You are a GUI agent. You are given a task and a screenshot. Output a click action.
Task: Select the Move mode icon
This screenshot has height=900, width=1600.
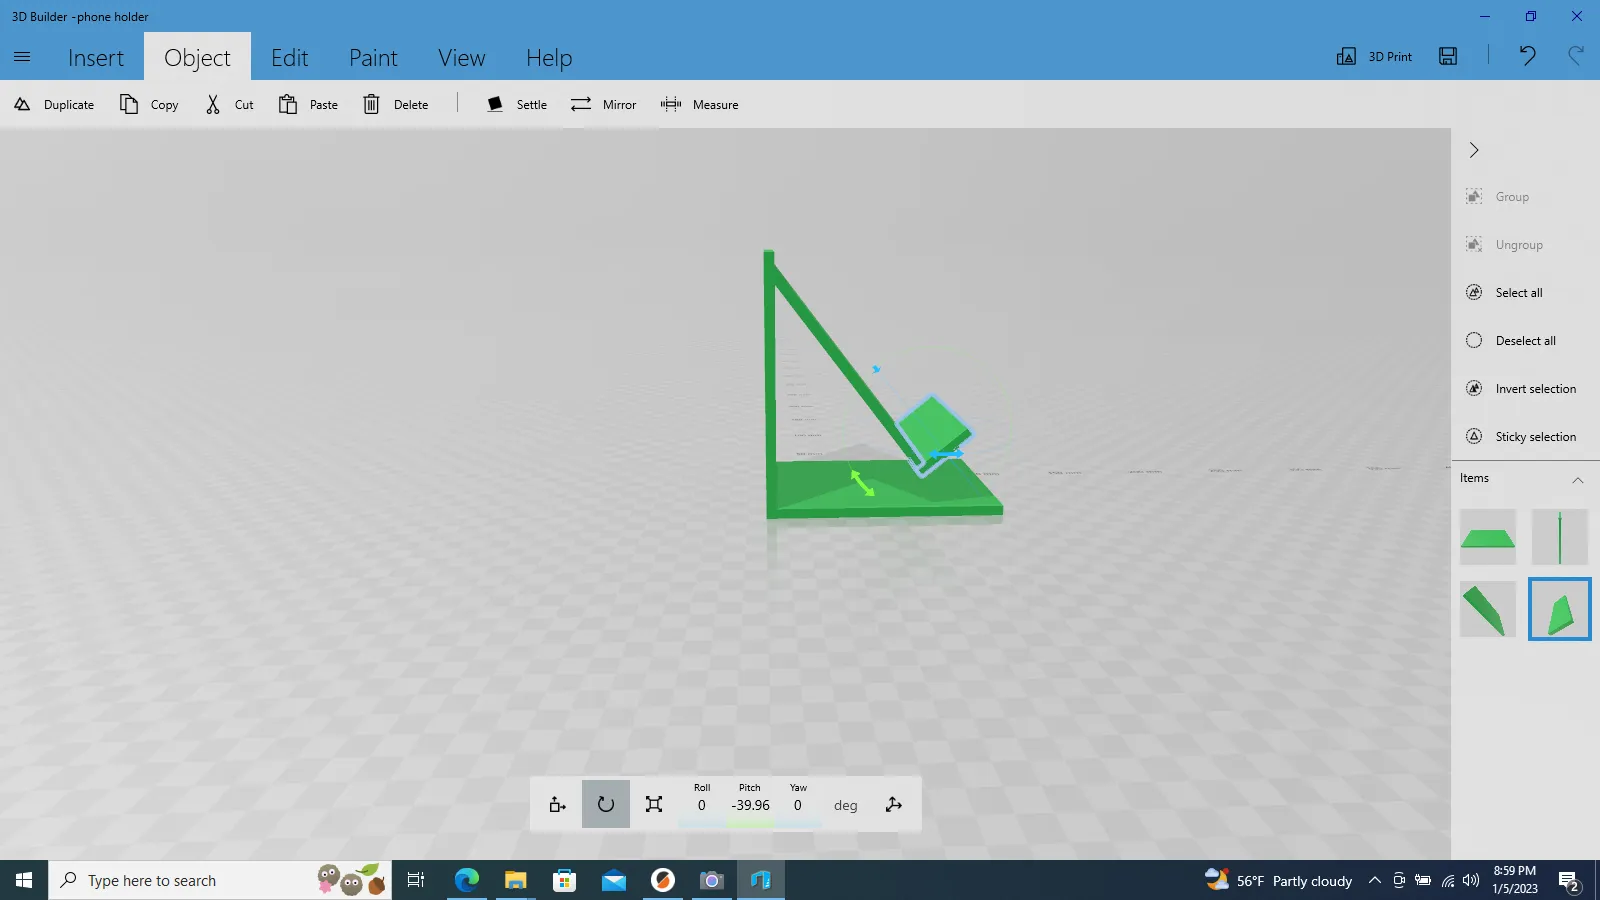coord(558,805)
